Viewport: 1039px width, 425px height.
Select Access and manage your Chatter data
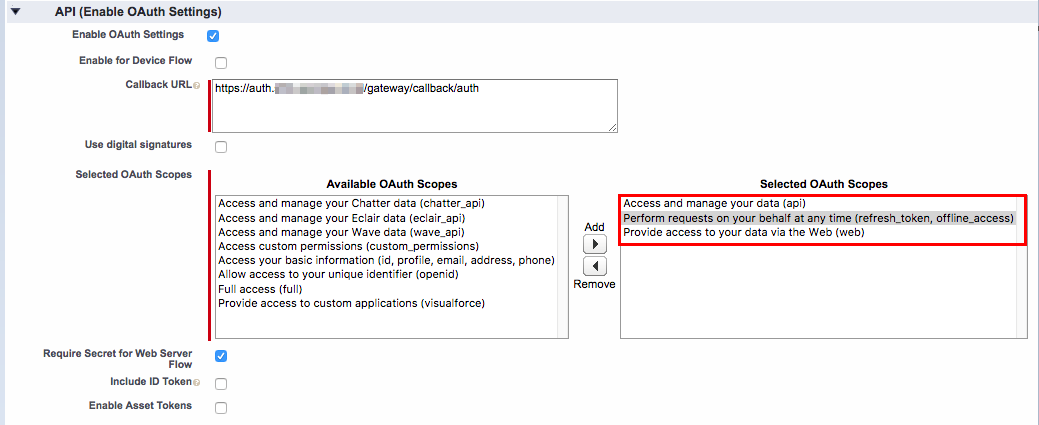tap(392, 203)
